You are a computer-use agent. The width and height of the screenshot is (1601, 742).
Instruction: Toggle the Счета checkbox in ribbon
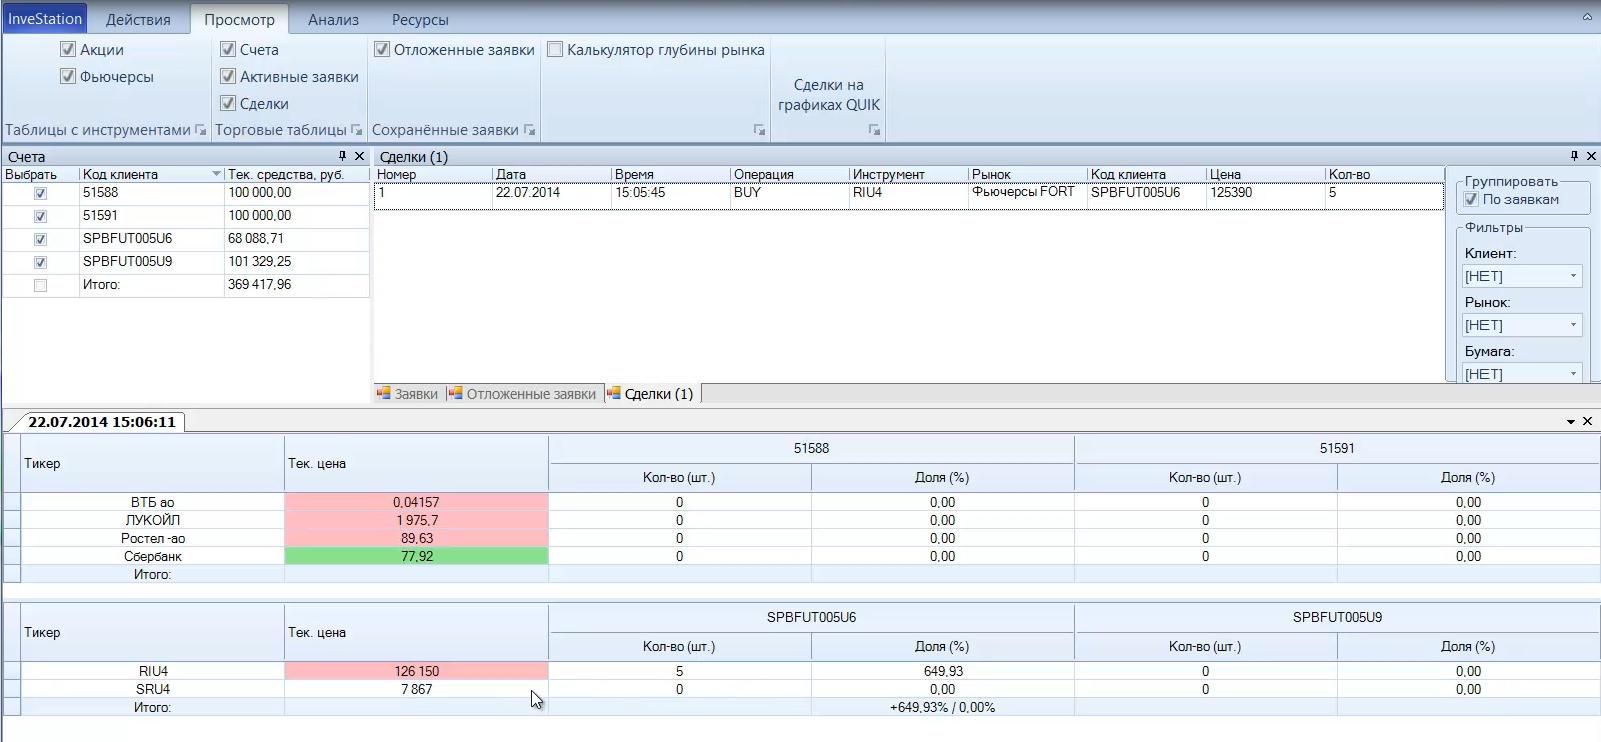228,49
